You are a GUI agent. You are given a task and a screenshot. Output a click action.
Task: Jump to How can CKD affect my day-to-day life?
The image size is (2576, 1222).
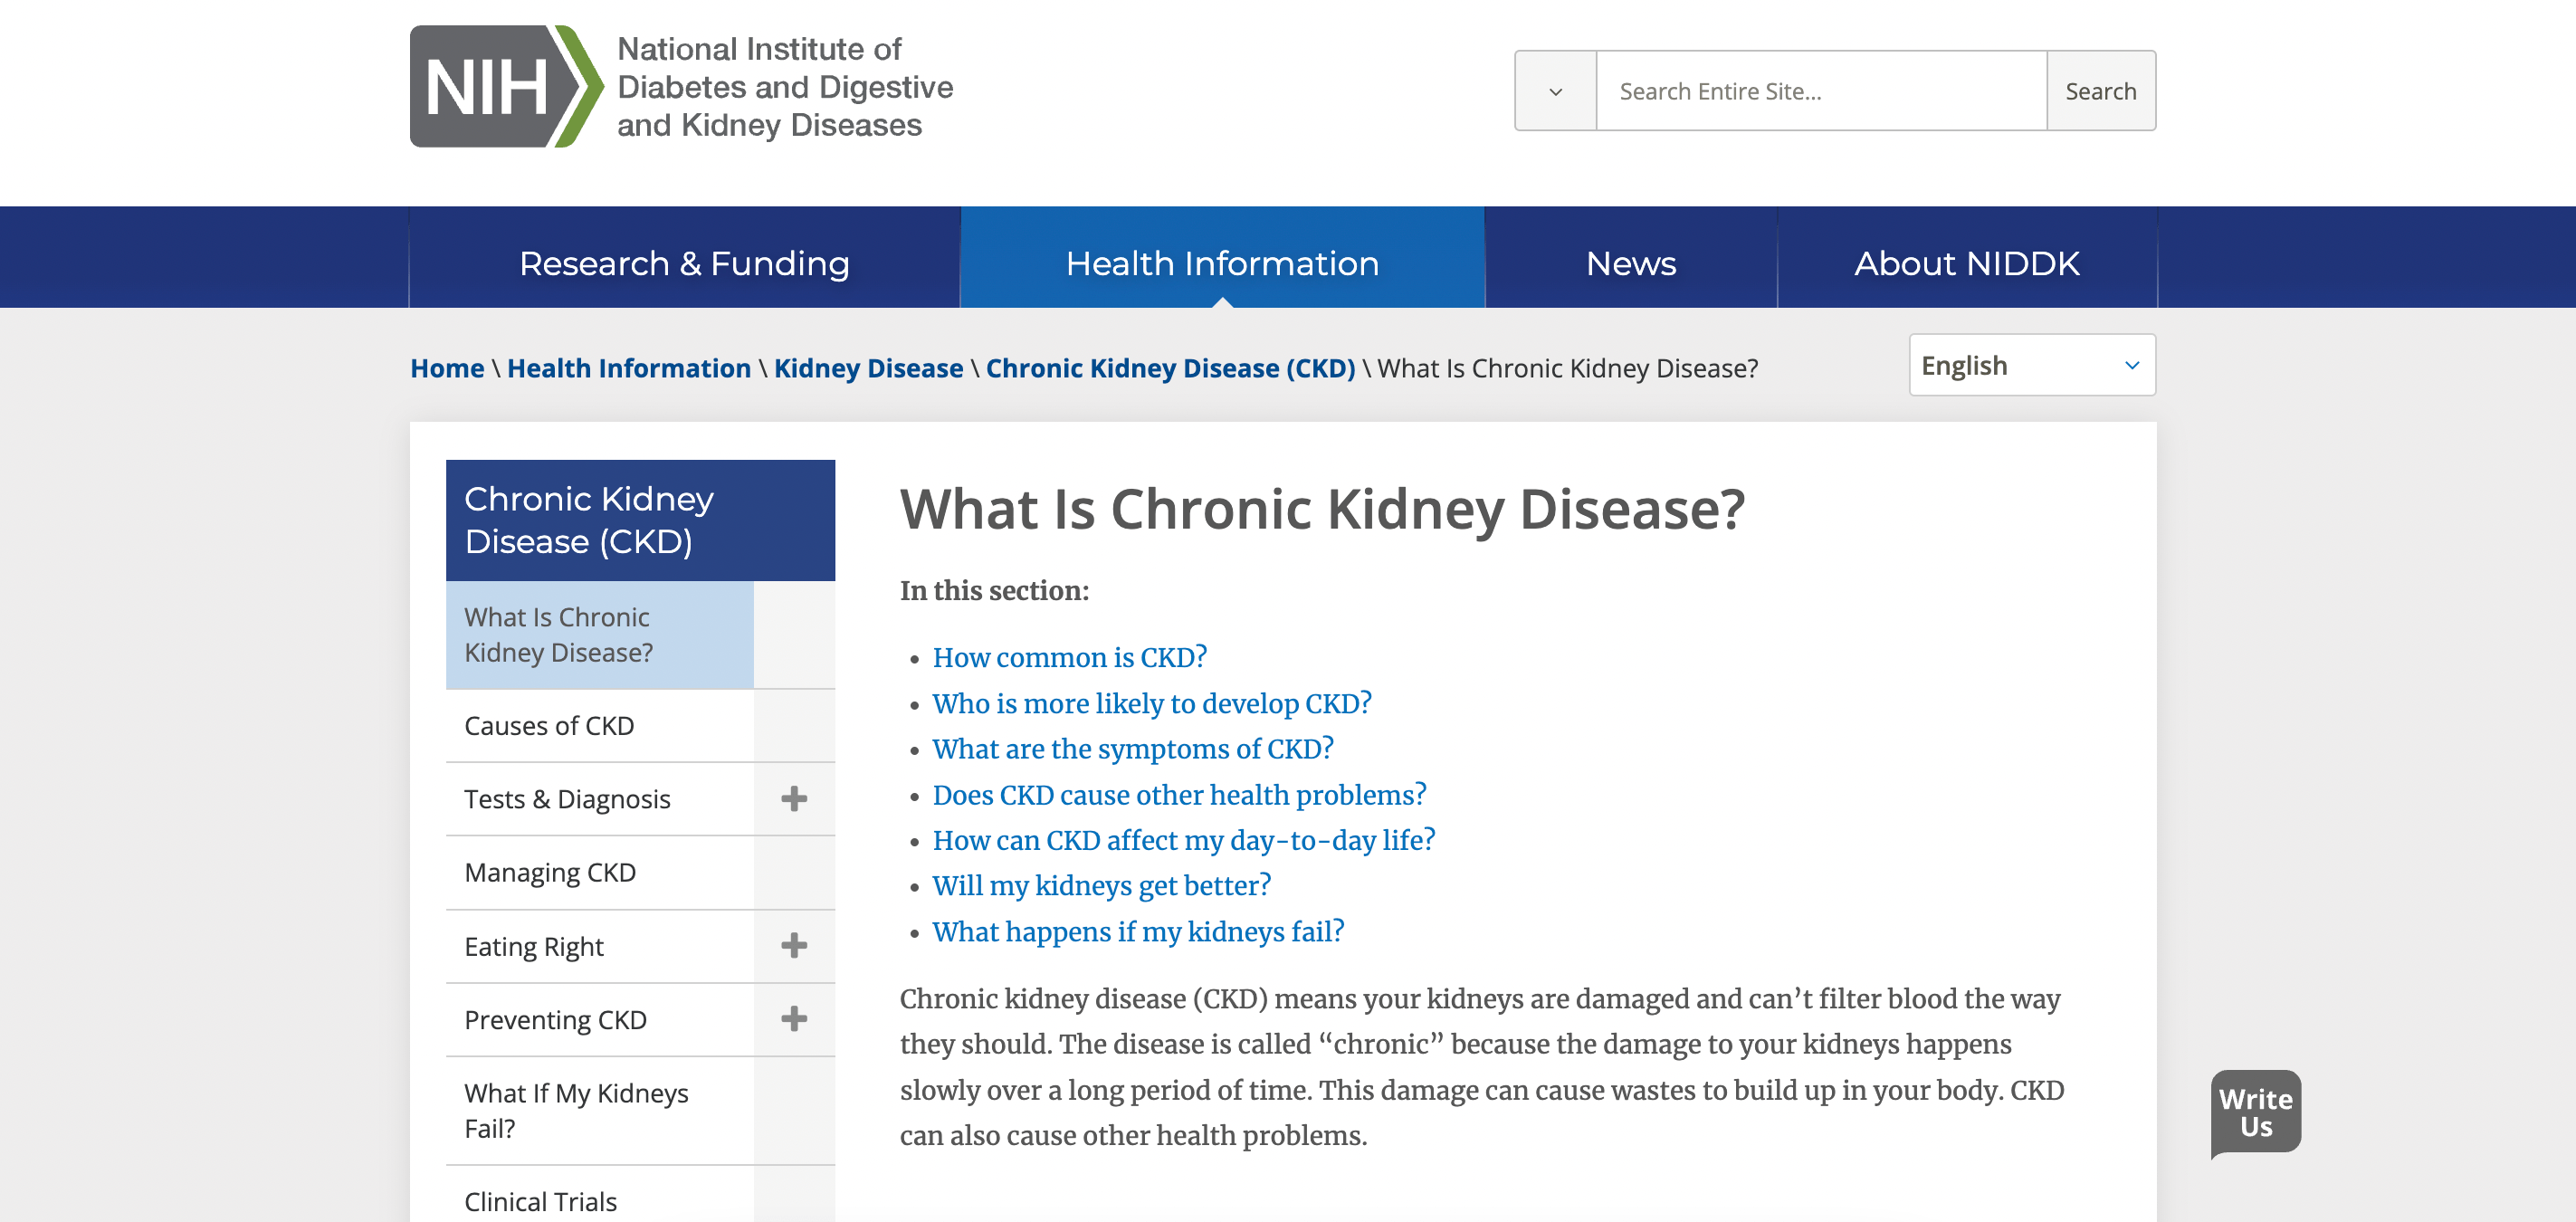pyautogui.click(x=1183, y=840)
